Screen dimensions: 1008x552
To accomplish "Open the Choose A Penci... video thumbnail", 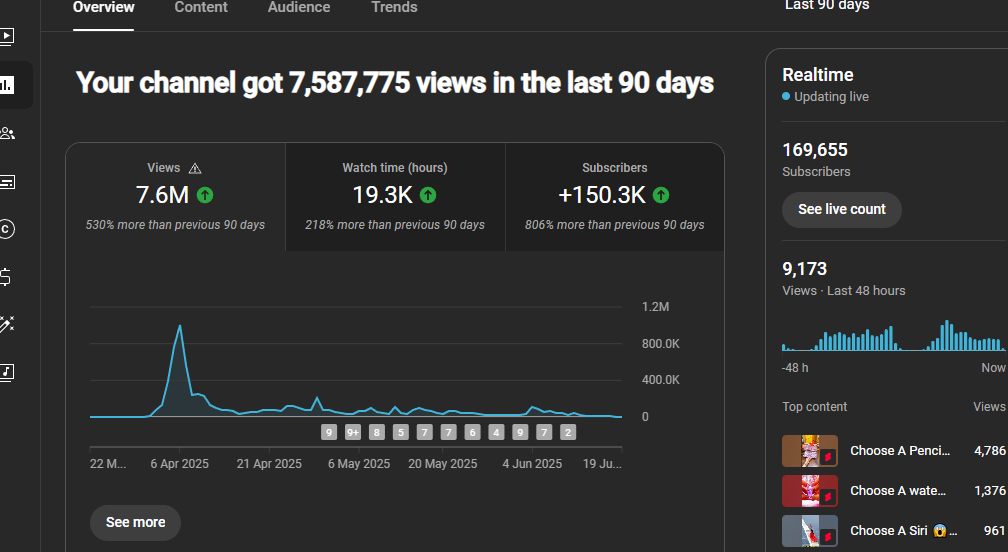I will coord(809,451).
